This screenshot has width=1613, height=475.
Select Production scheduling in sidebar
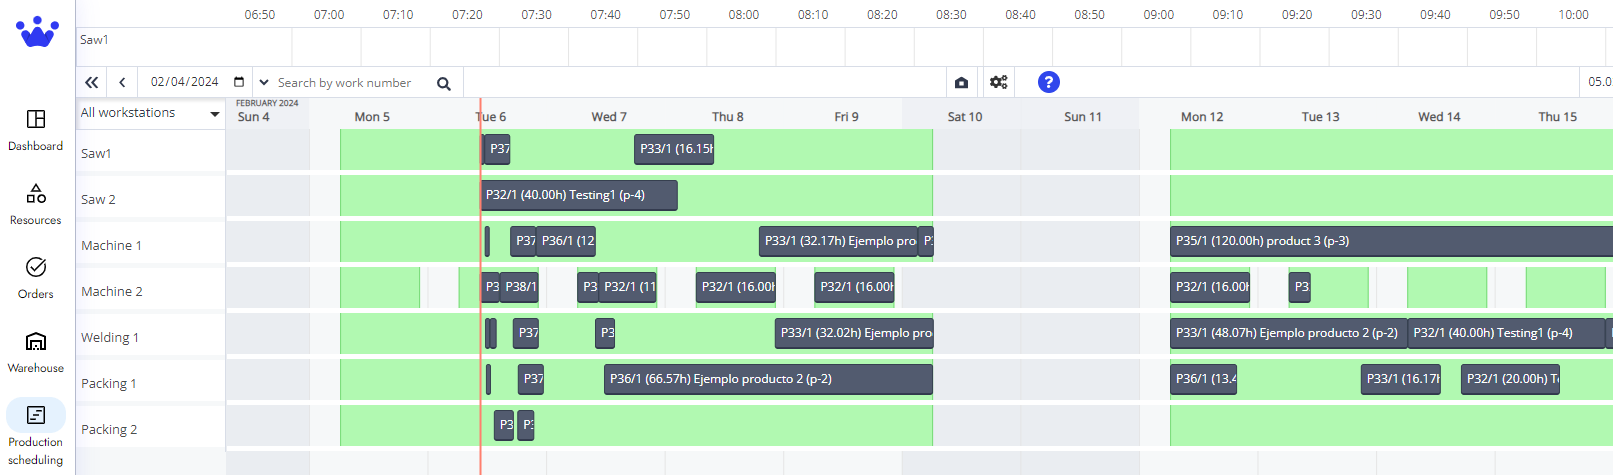(36, 432)
